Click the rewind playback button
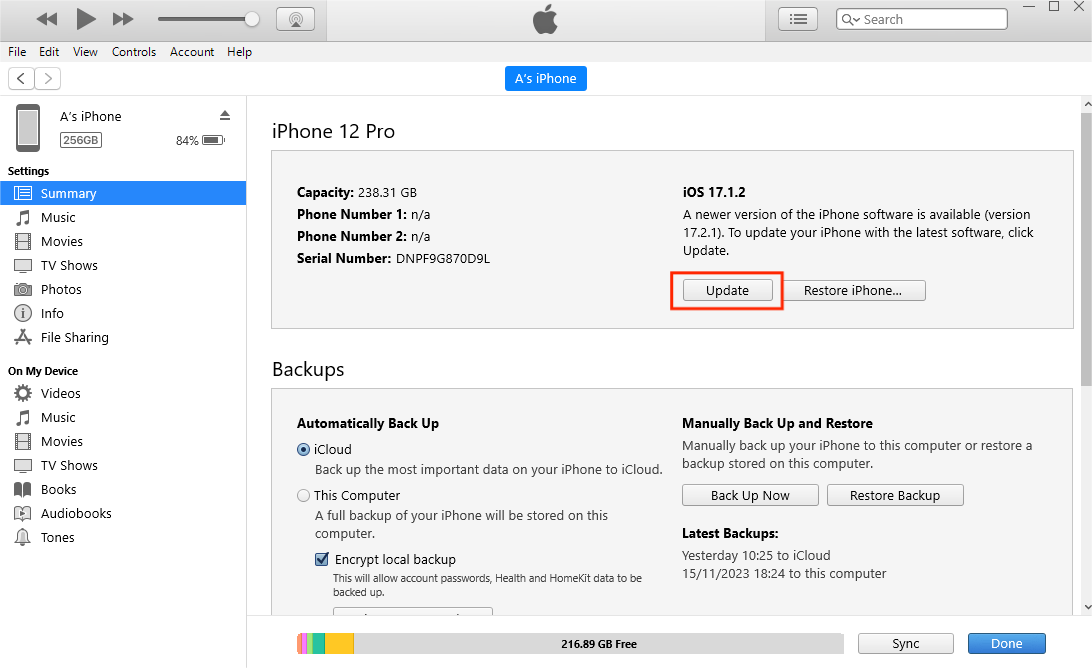The height and width of the screenshot is (668, 1092). 47,19
